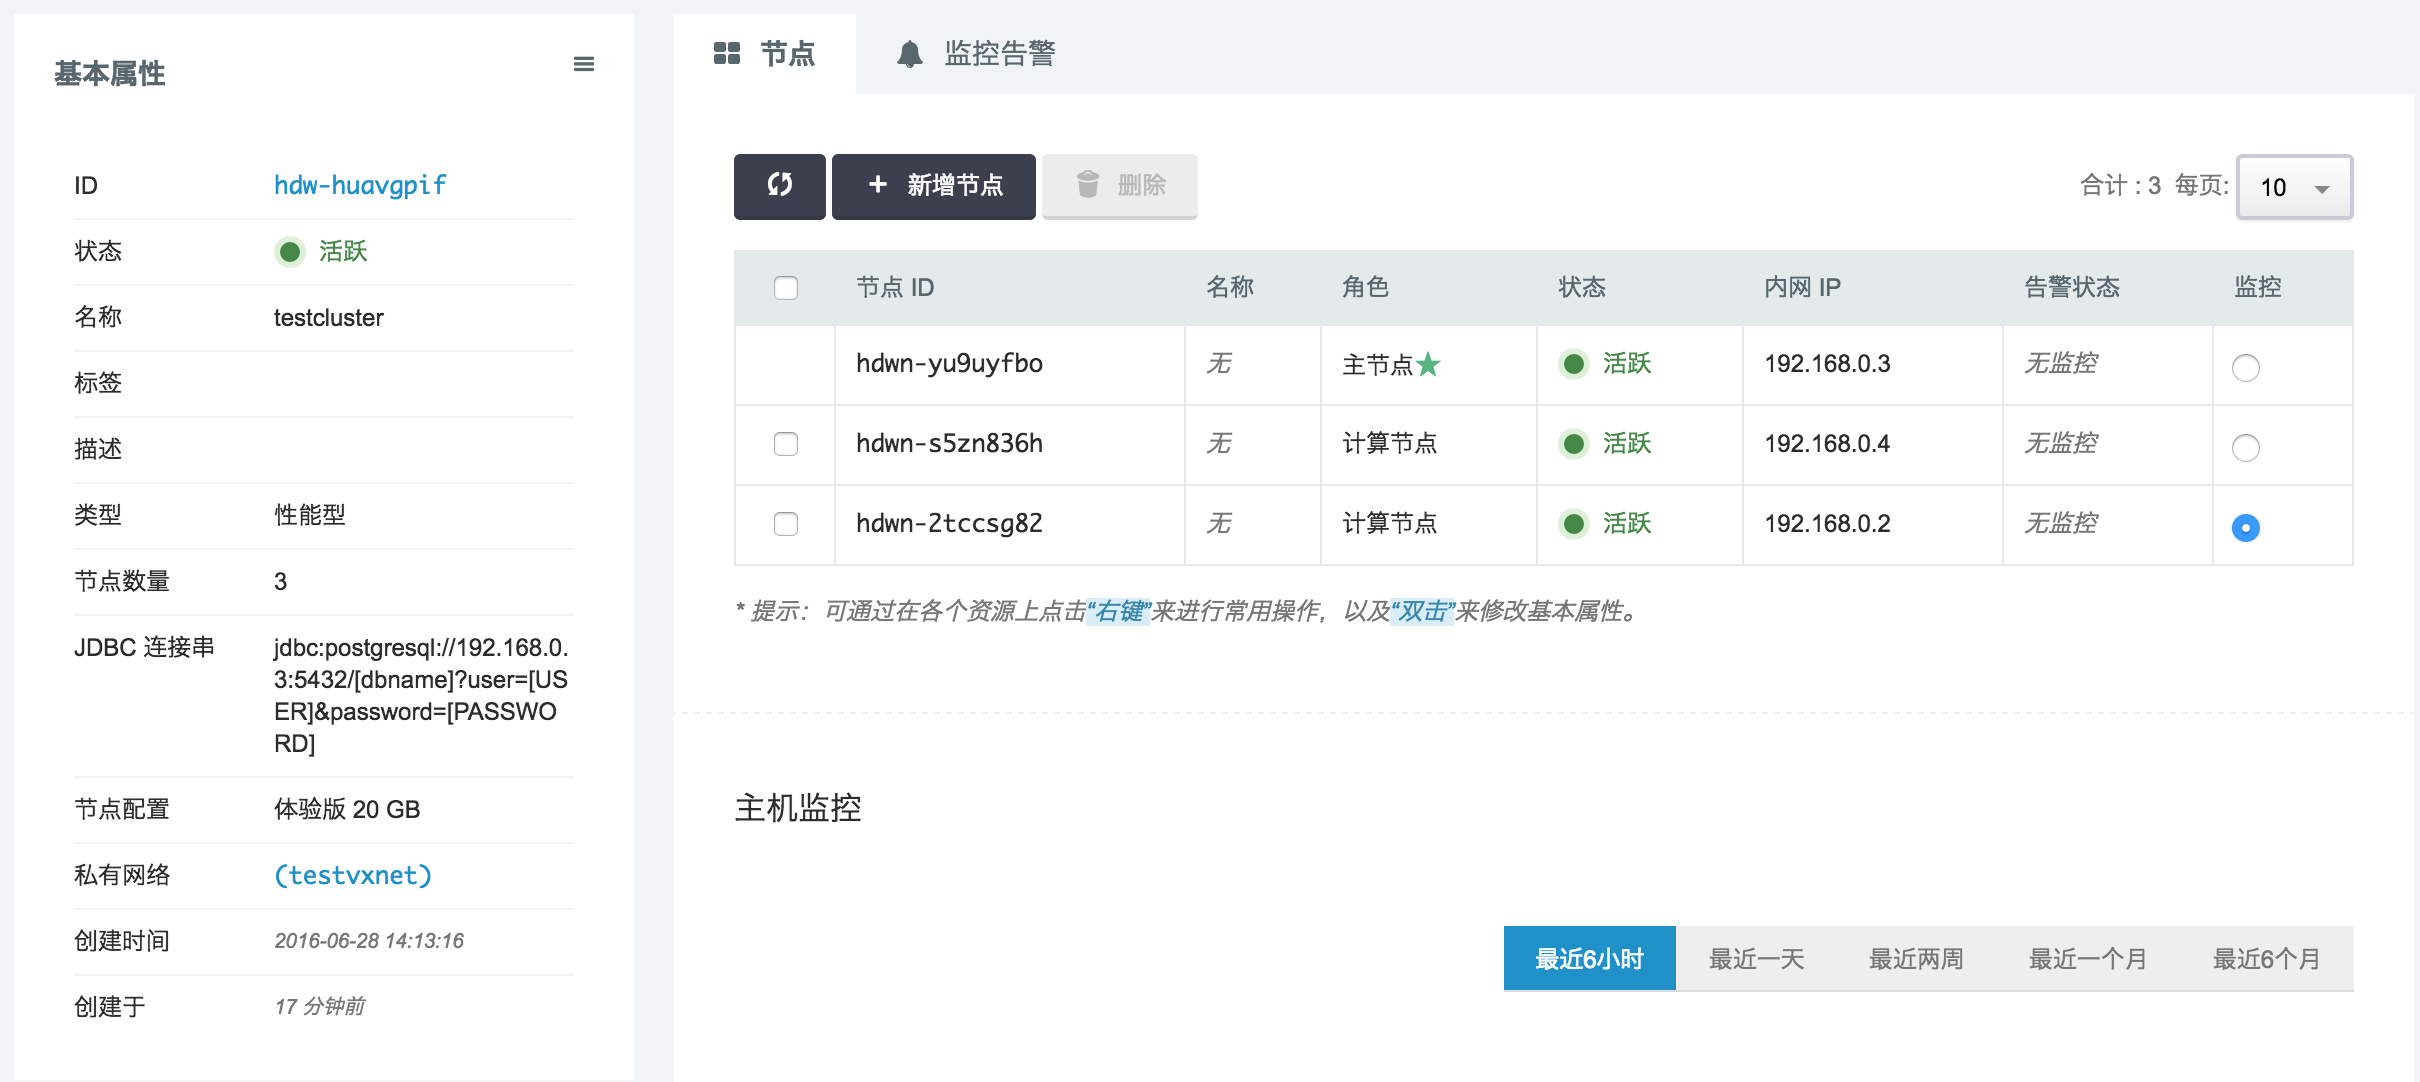
Task: Select the 最近一天 time range tab
Action: tap(1757, 959)
